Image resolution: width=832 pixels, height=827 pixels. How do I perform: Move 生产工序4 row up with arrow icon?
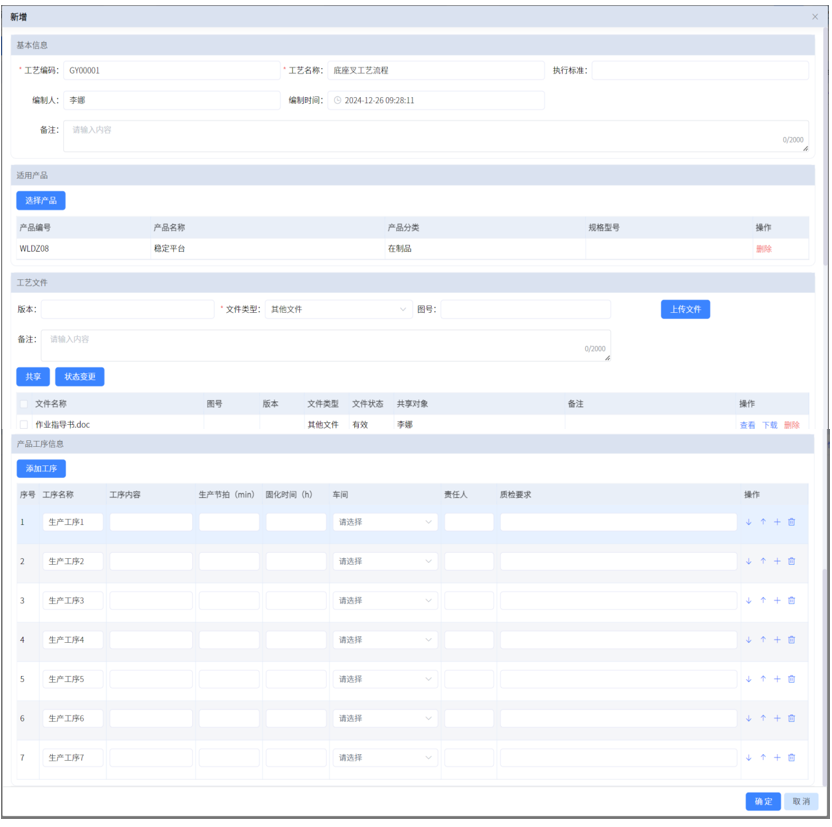[762, 640]
